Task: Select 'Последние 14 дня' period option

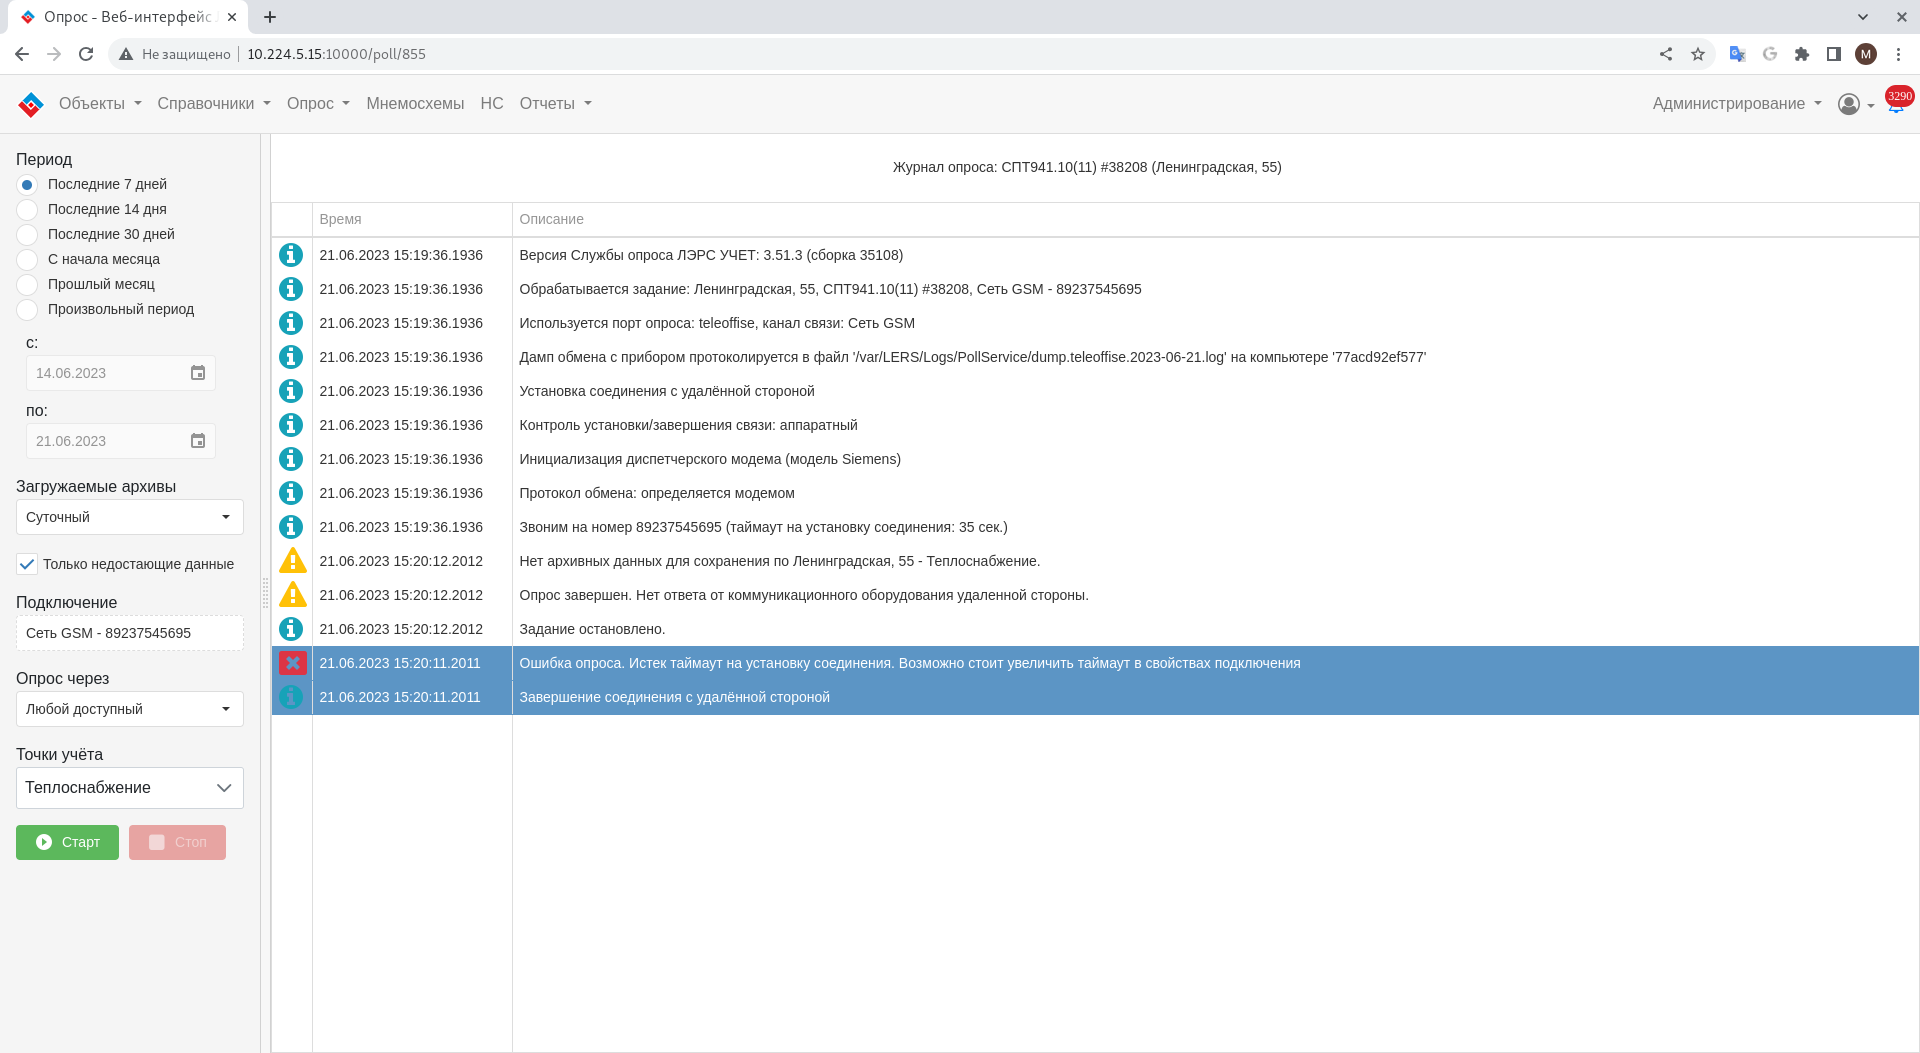Action: (28, 209)
